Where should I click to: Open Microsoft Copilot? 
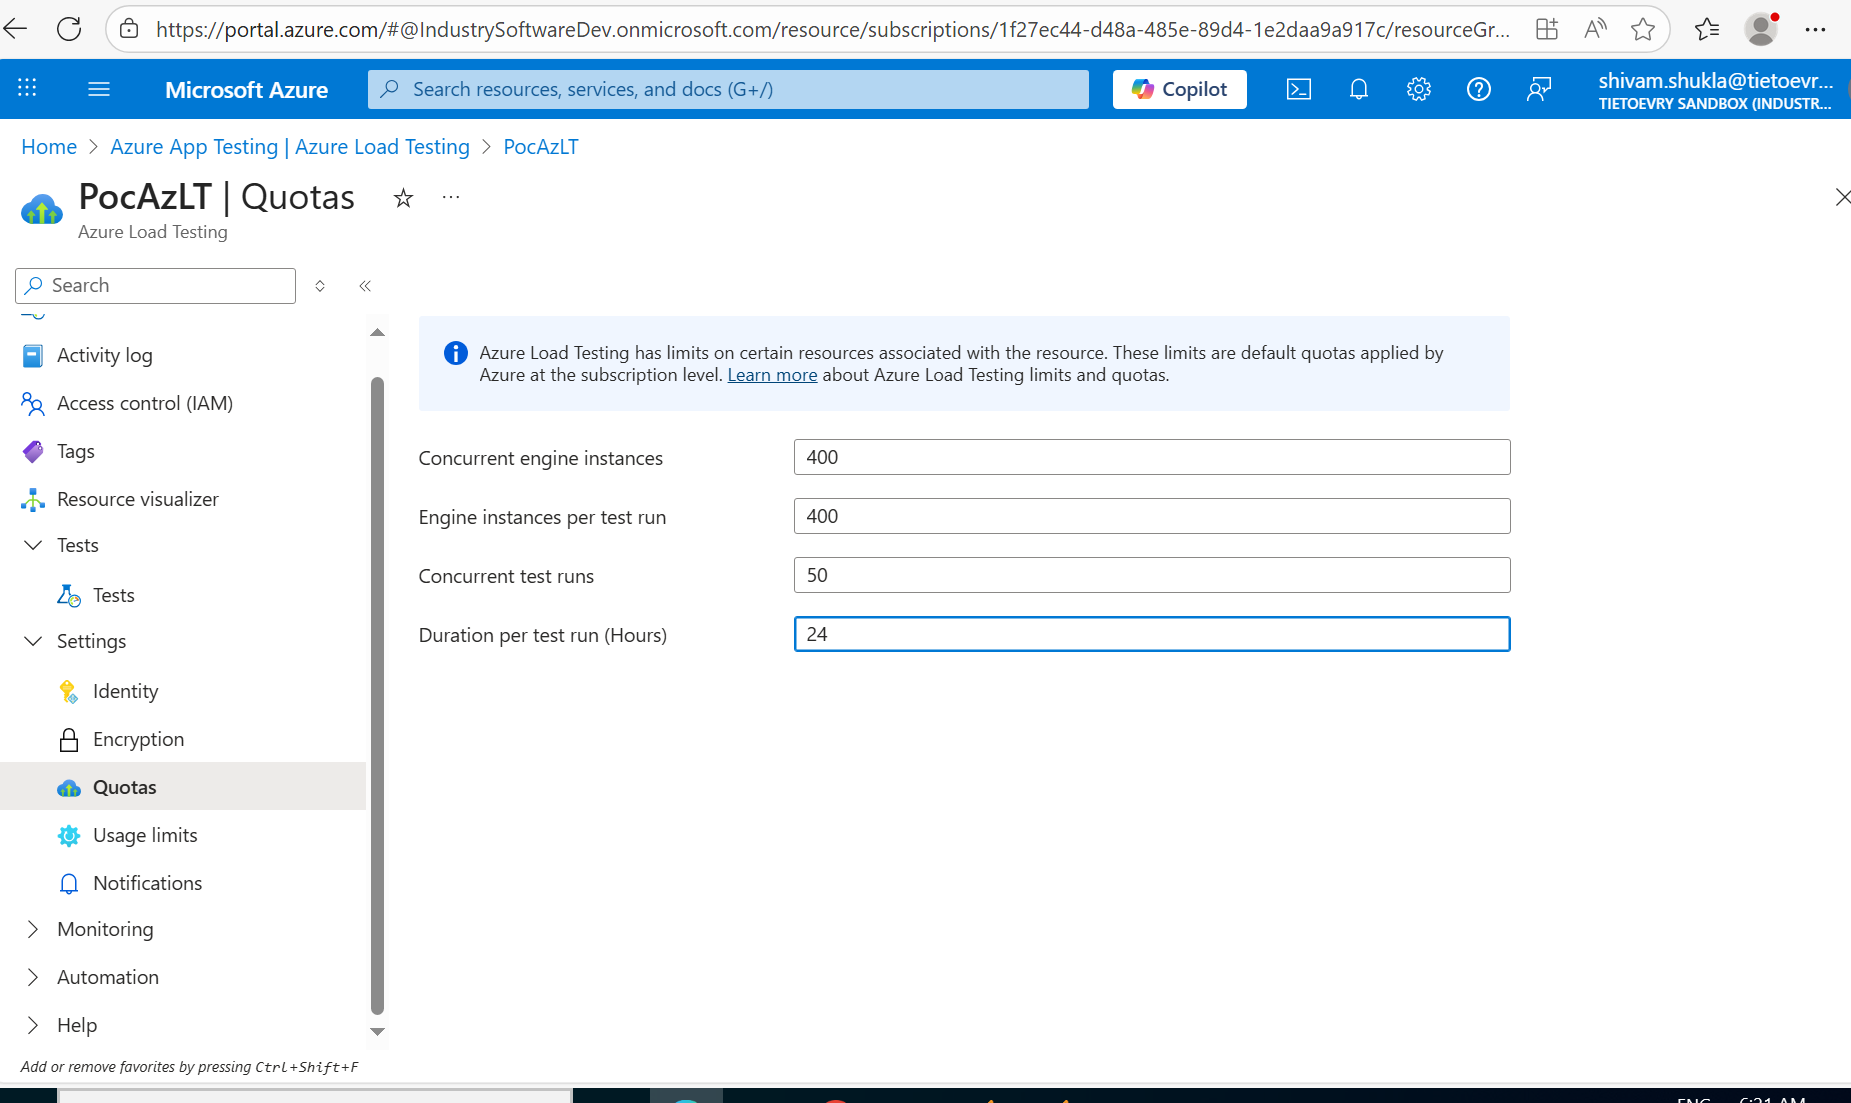[1180, 89]
